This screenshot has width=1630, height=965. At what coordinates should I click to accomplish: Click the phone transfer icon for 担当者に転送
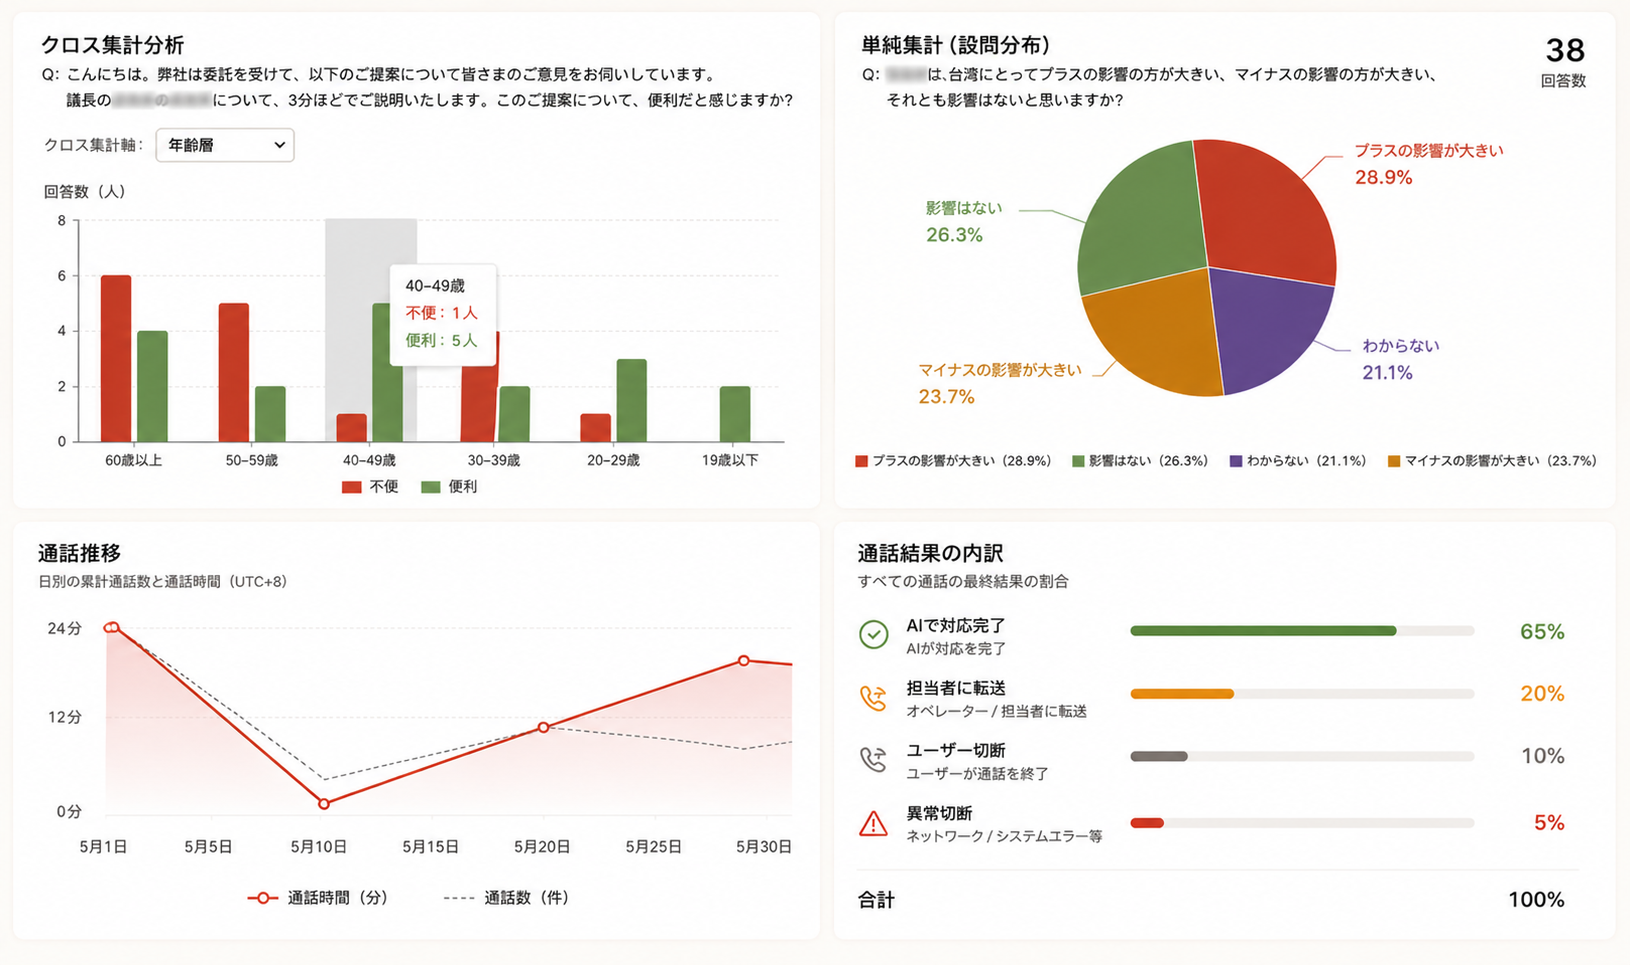[873, 698]
